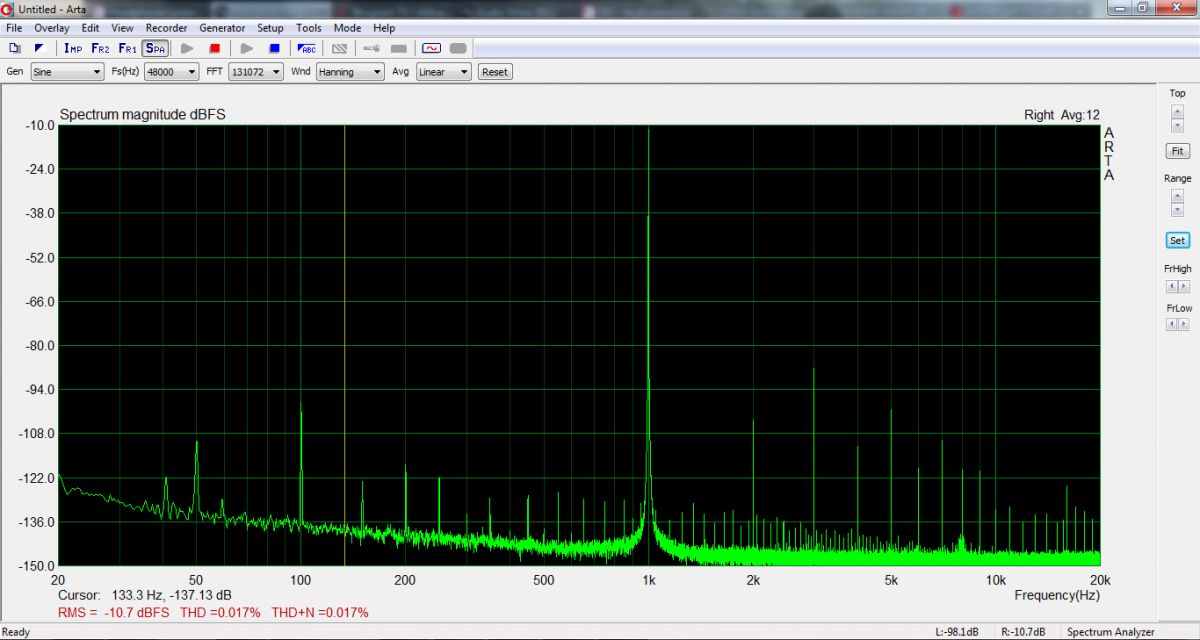
Task: Click the Right Avg:12 label
Action: [1062, 115]
